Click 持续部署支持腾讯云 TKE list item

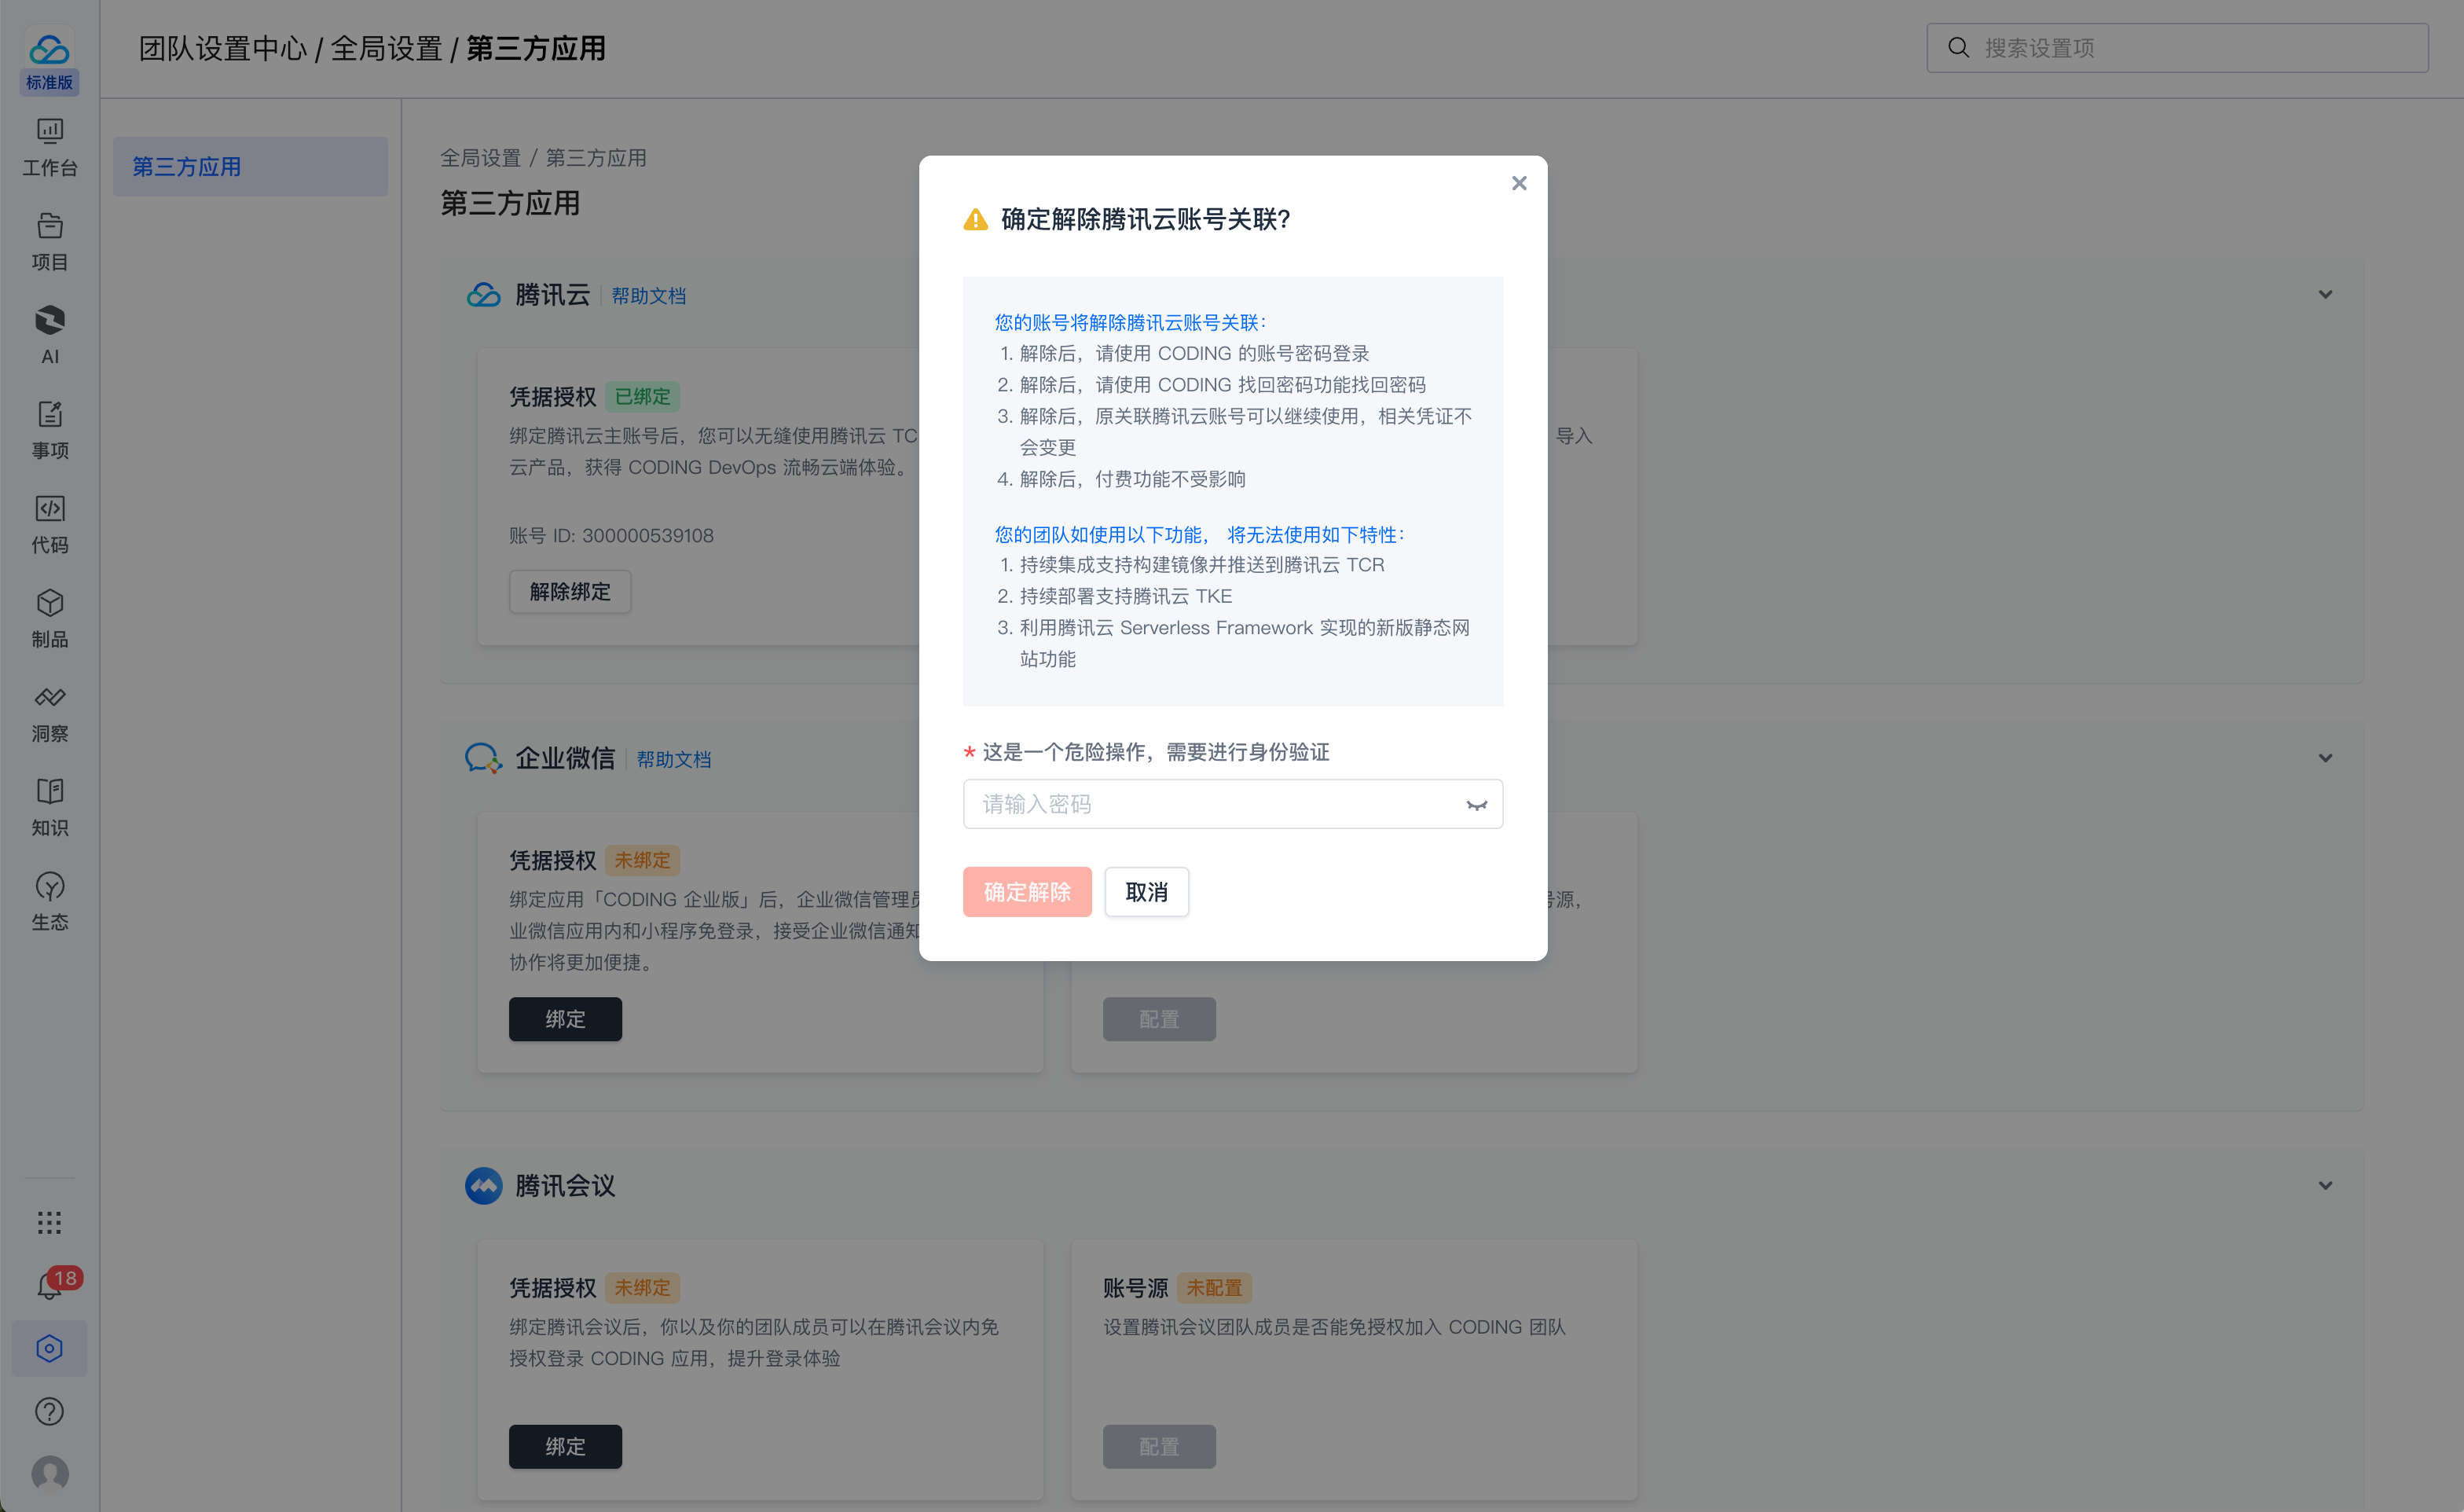click(1126, 596)
